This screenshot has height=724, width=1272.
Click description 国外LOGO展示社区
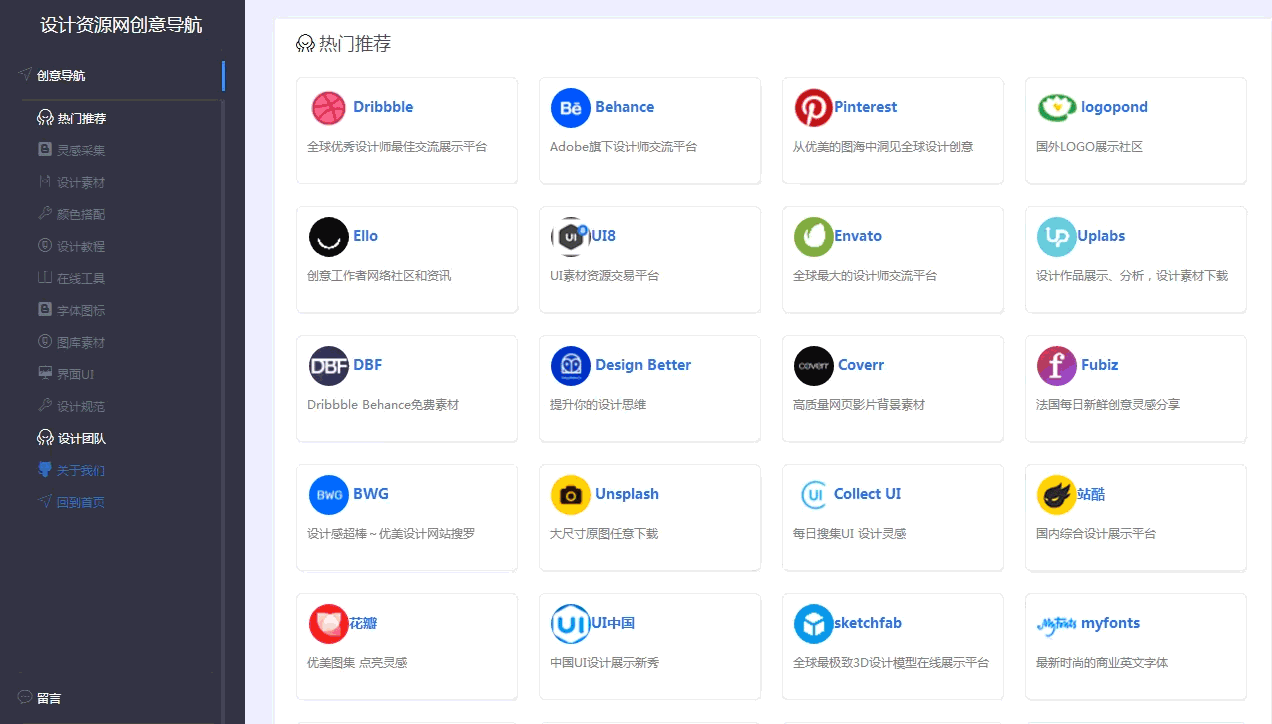(1089, 147)
